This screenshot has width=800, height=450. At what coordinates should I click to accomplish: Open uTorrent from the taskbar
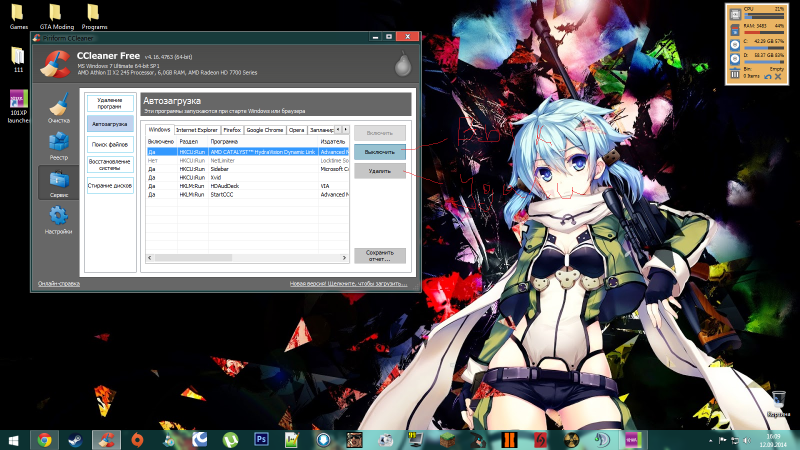coord(231,440)
